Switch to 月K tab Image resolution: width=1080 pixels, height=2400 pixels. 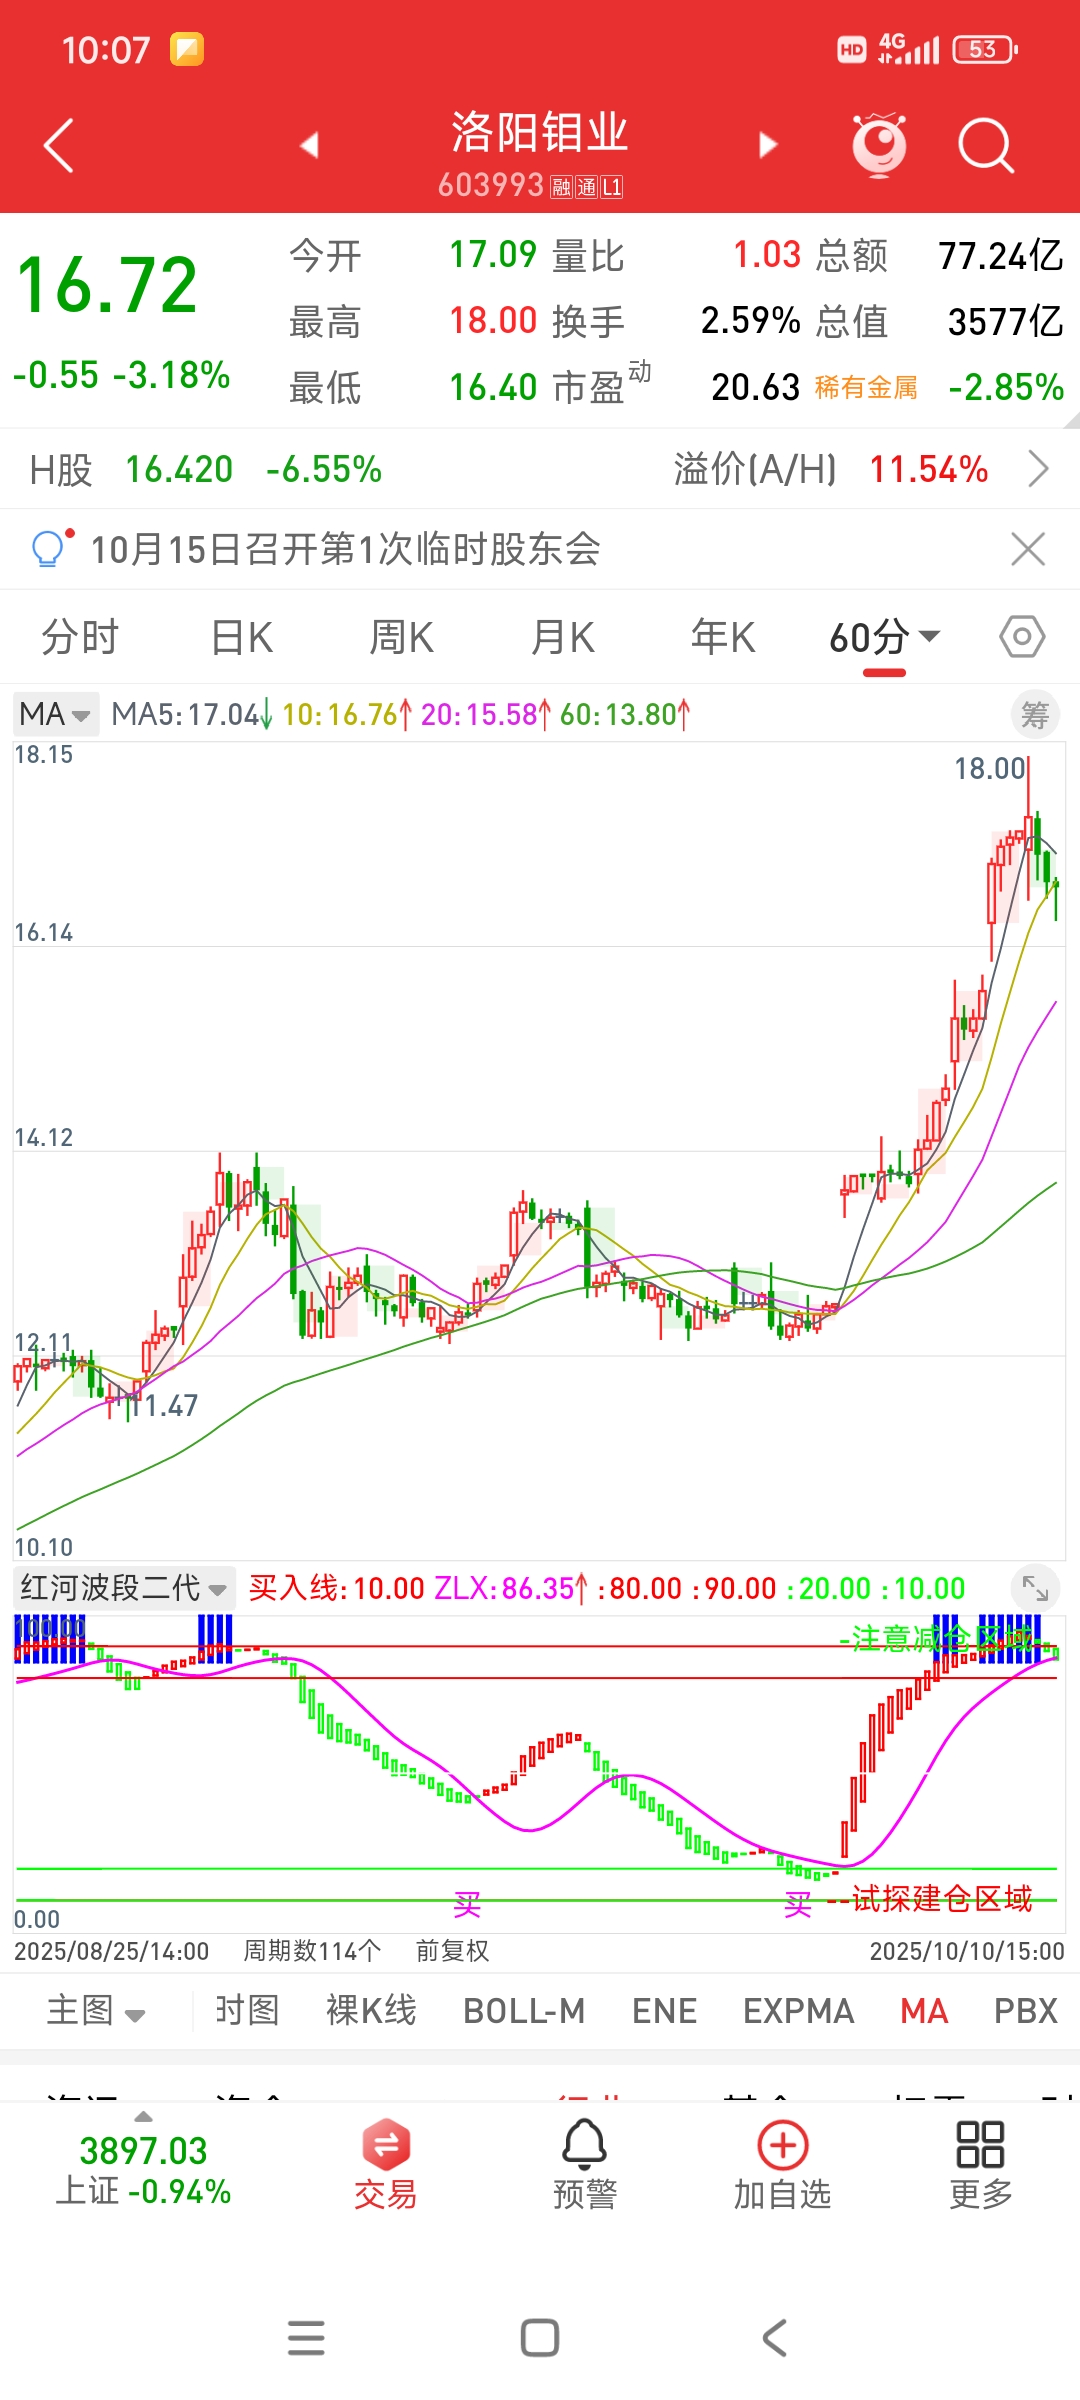click(x=563, y=637)
